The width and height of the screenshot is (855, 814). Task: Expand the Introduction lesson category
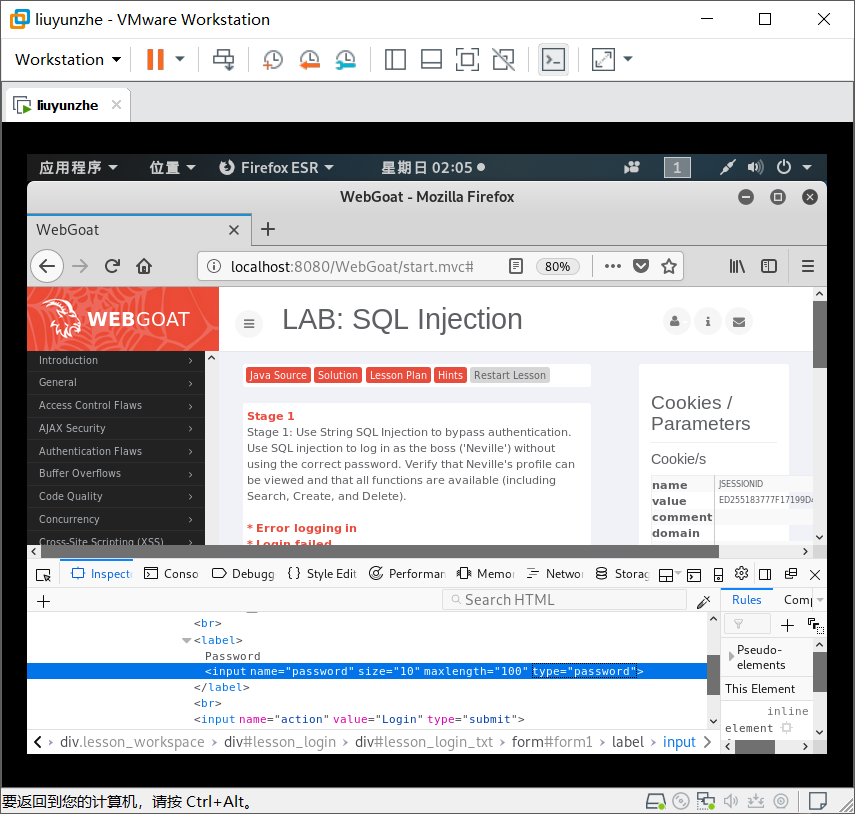116,360
